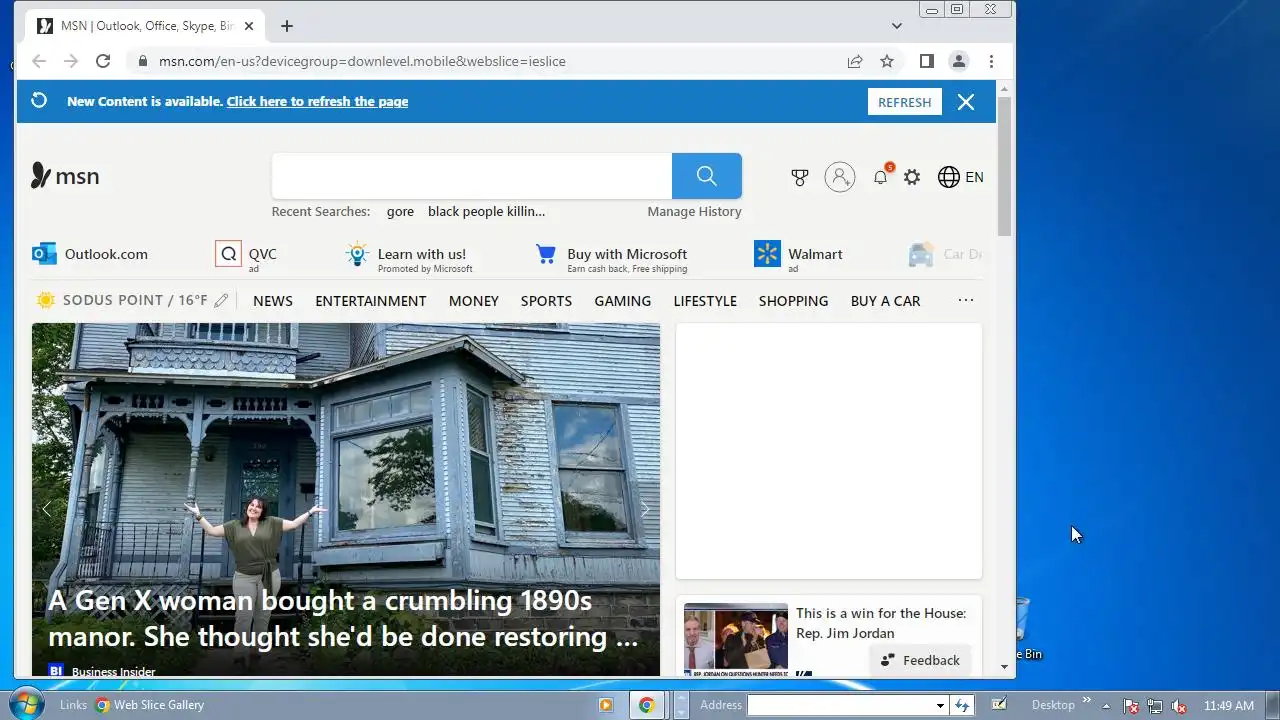Open the taskbar Address dropdown arrow
This screenshot has width=1280, height=720.
(x=940, y=705)
